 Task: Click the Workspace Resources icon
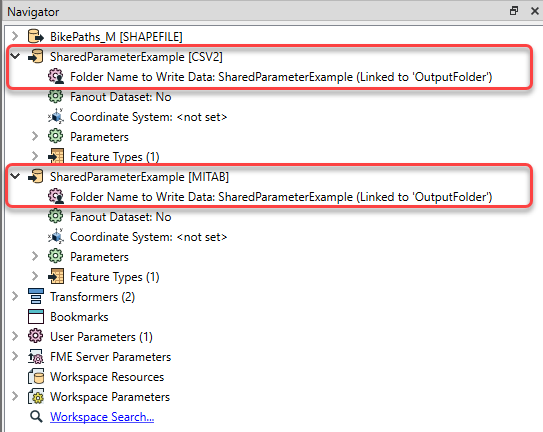36,377
